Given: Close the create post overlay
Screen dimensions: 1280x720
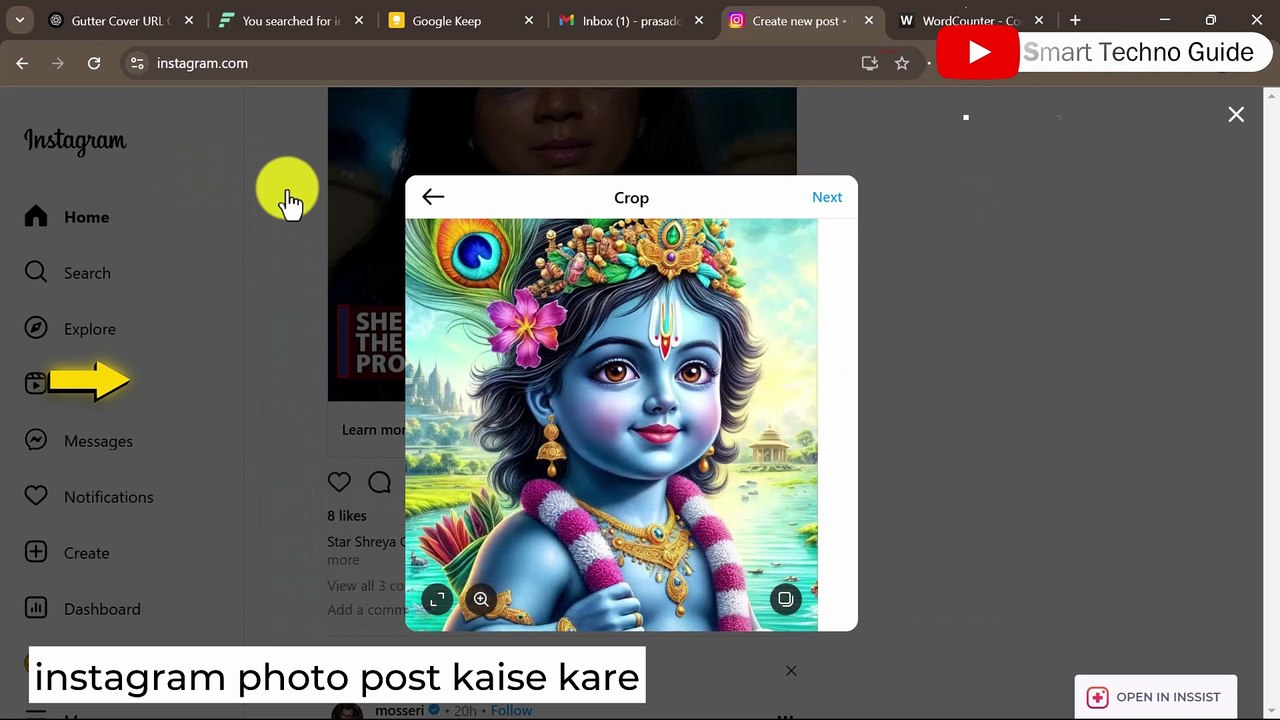Looking at the screenshot, I should coord(1236,115).
